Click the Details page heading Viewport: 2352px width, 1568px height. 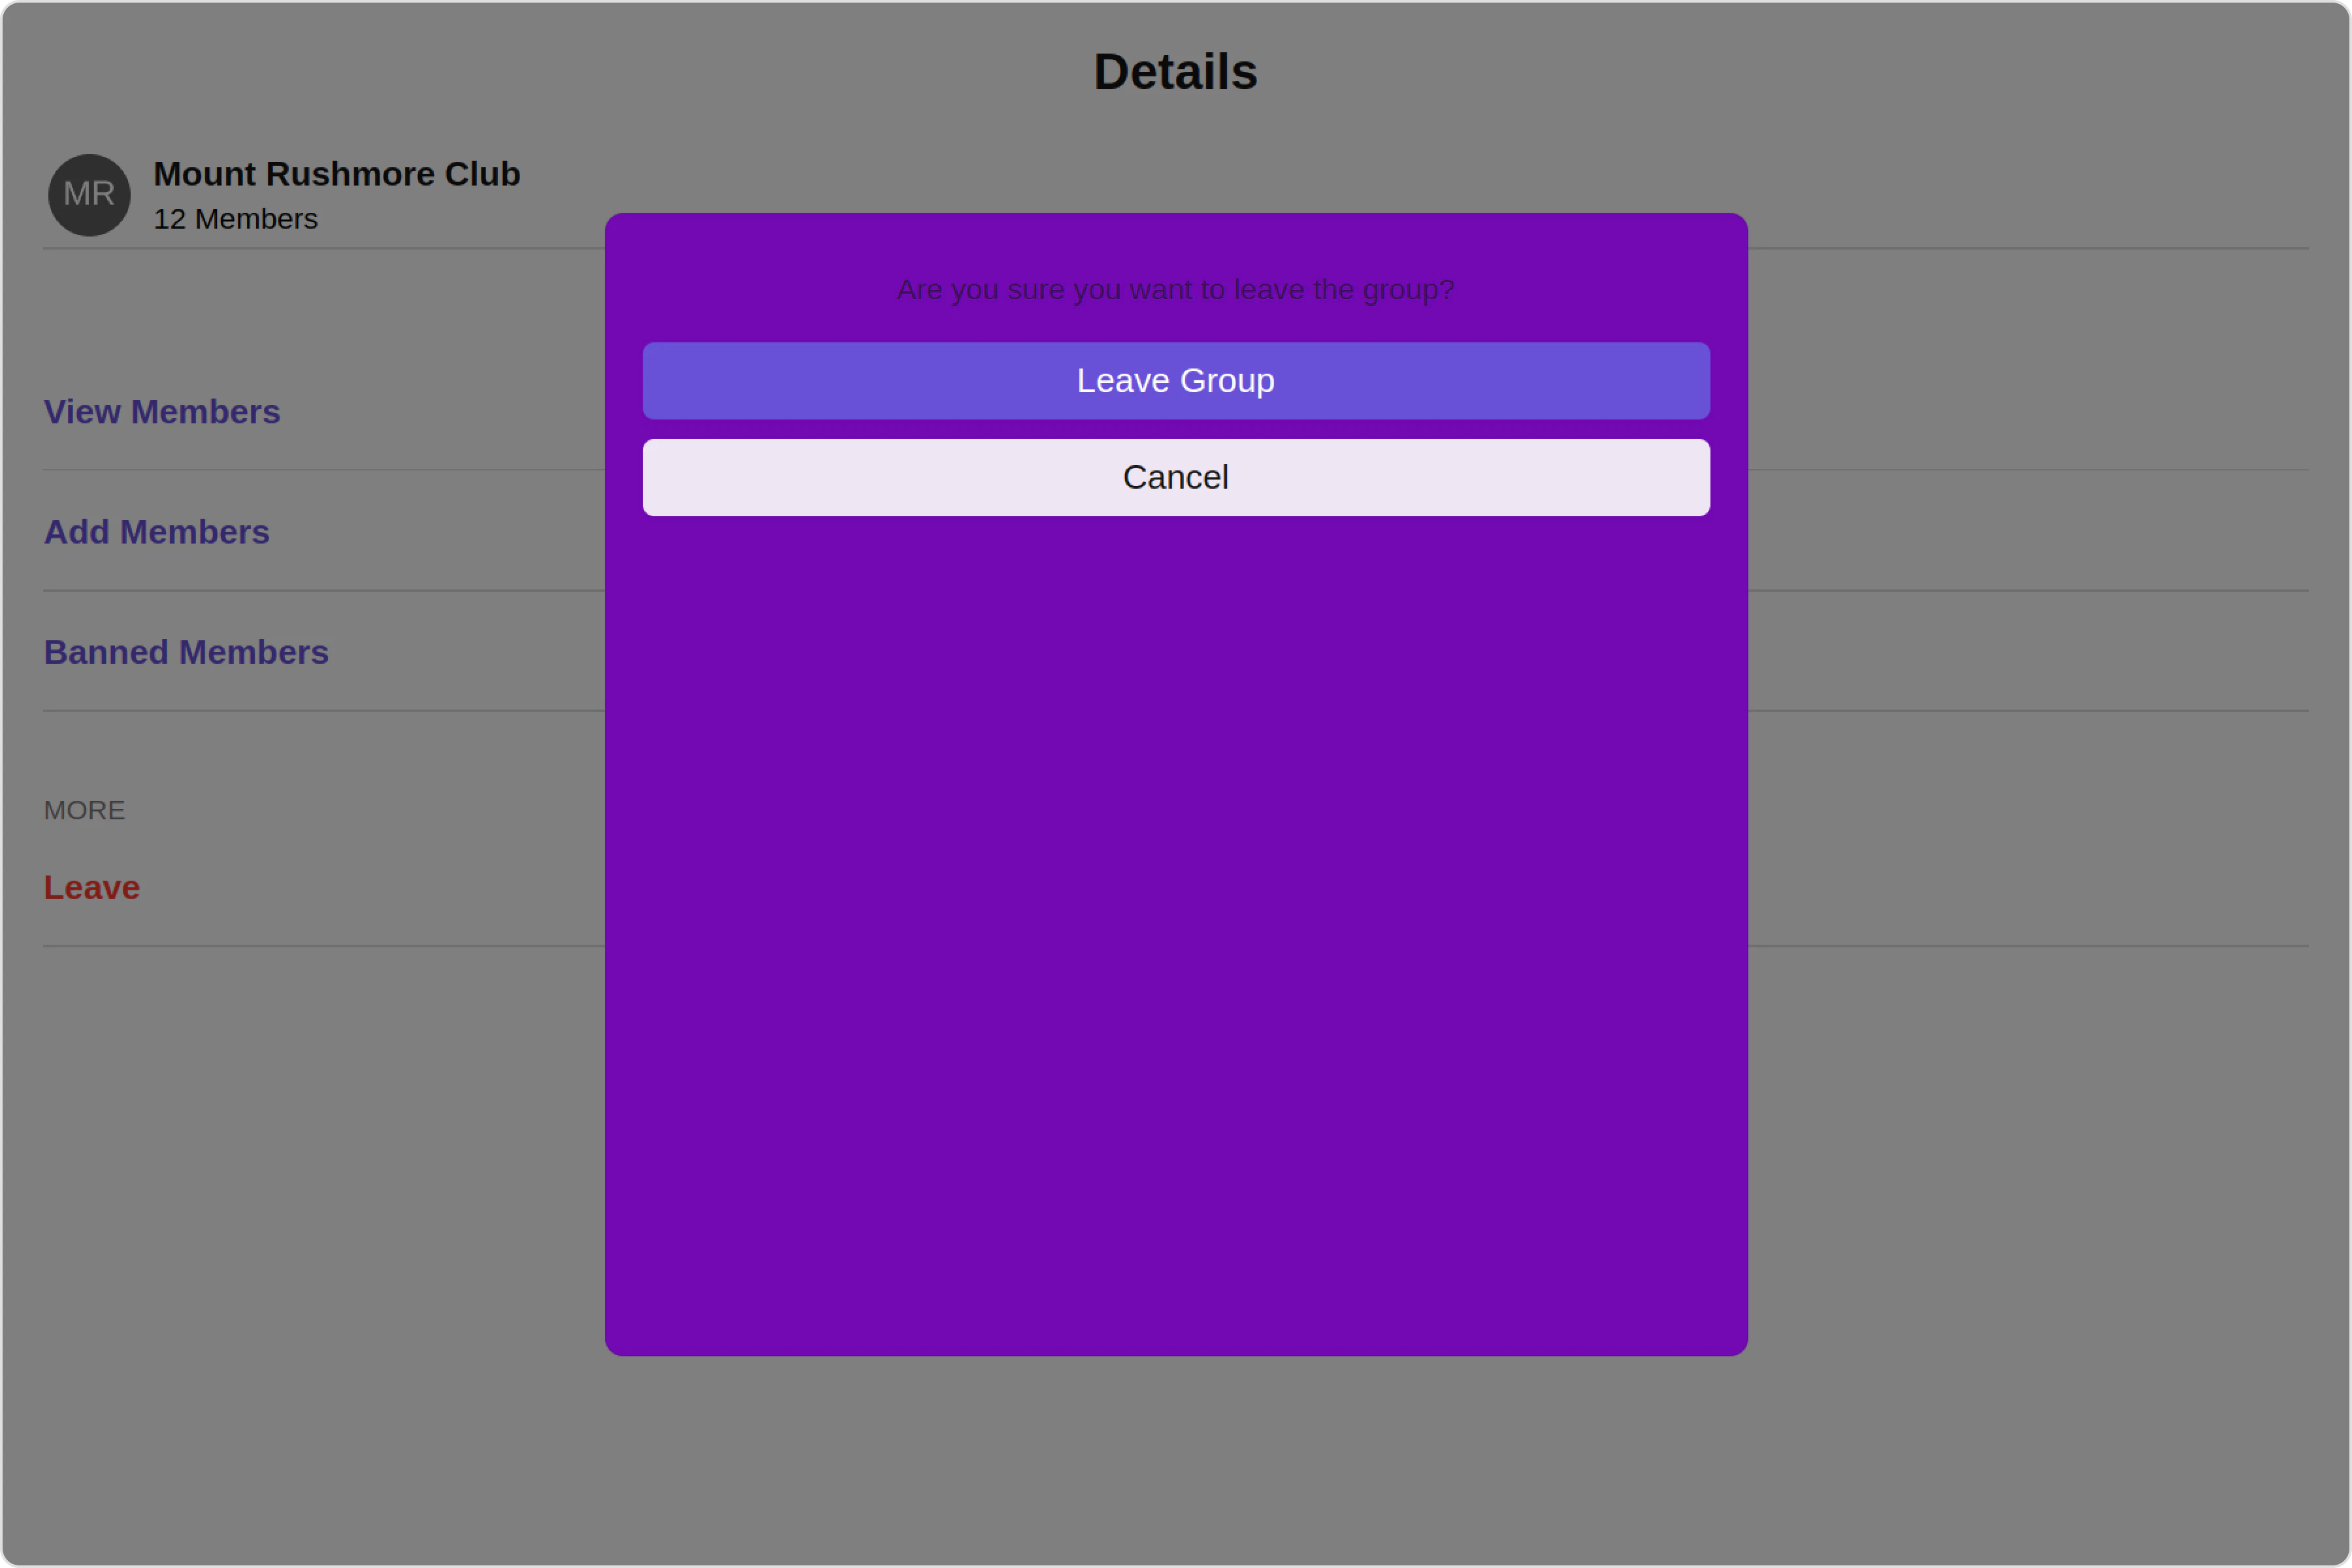pos(1175,72)
